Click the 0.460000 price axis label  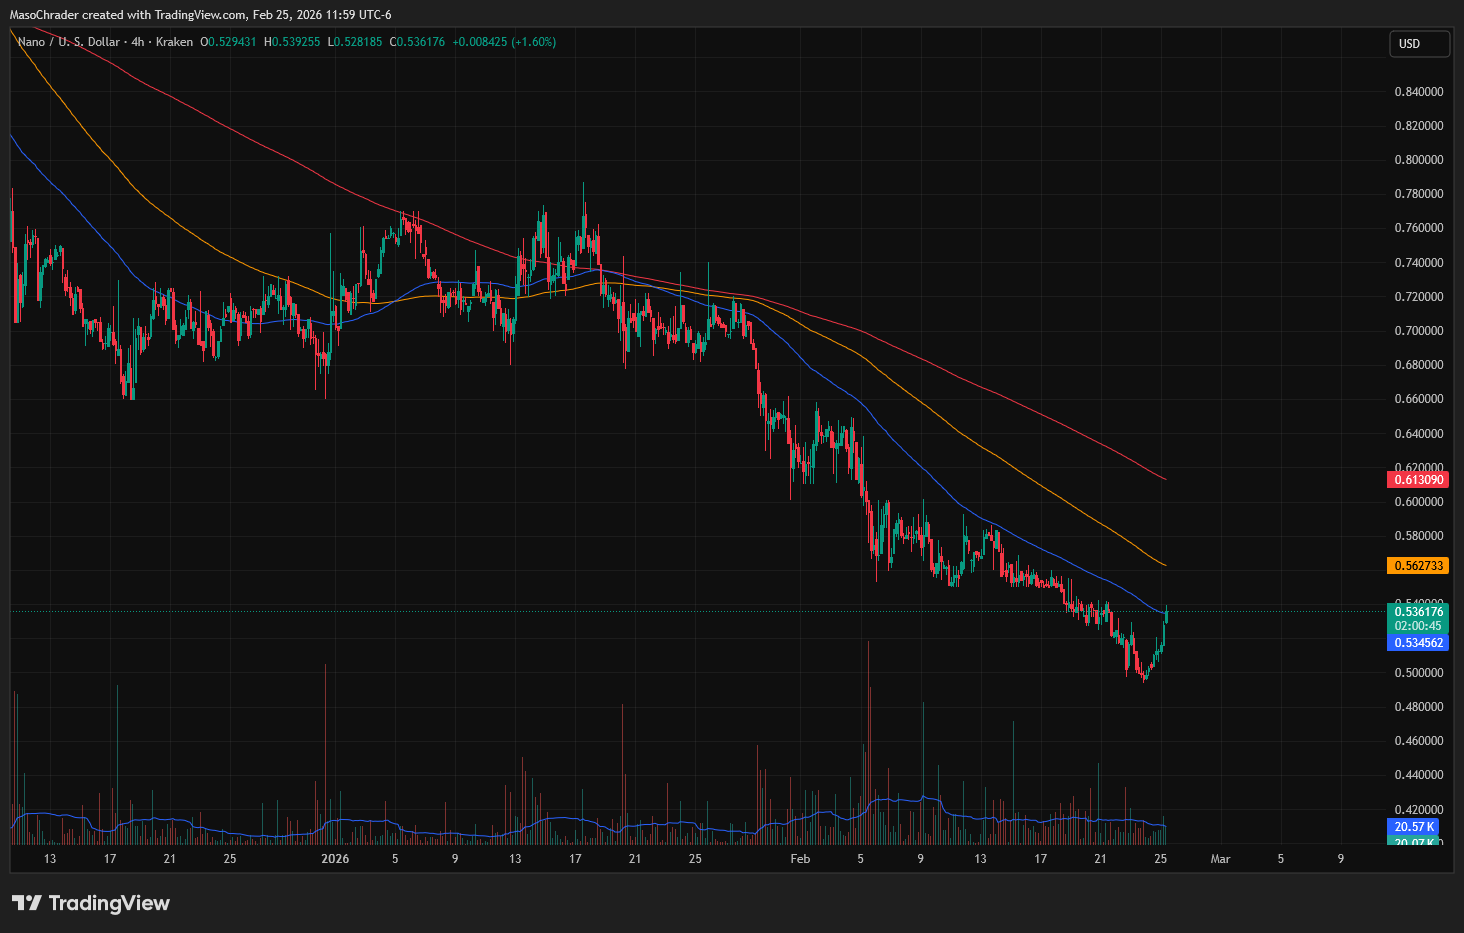(1419, 741)
